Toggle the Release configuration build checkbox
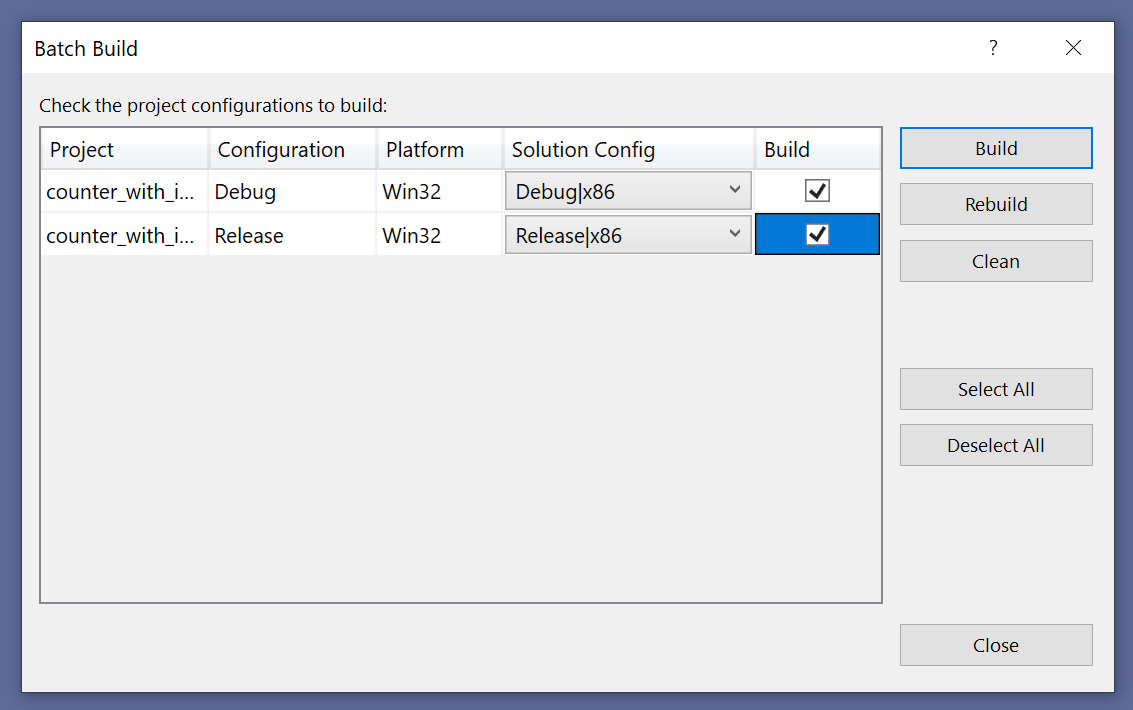 (817, 235)
